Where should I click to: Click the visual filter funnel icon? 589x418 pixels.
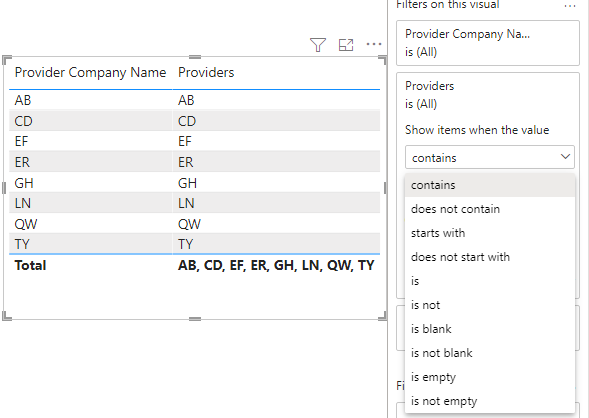click(x=318, y=45)
